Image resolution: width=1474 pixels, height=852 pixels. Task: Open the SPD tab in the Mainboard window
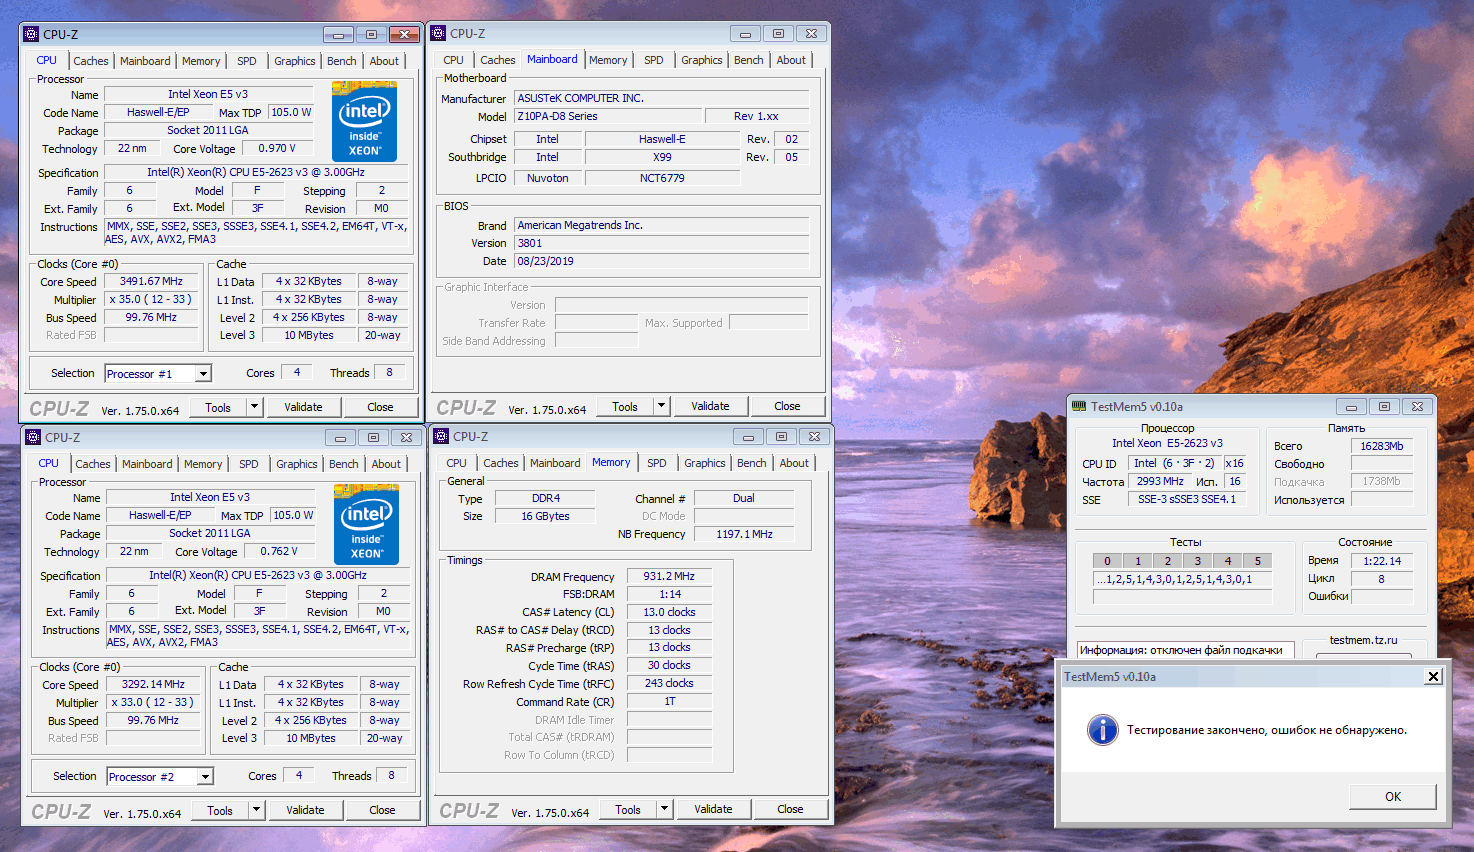(654, 60)
